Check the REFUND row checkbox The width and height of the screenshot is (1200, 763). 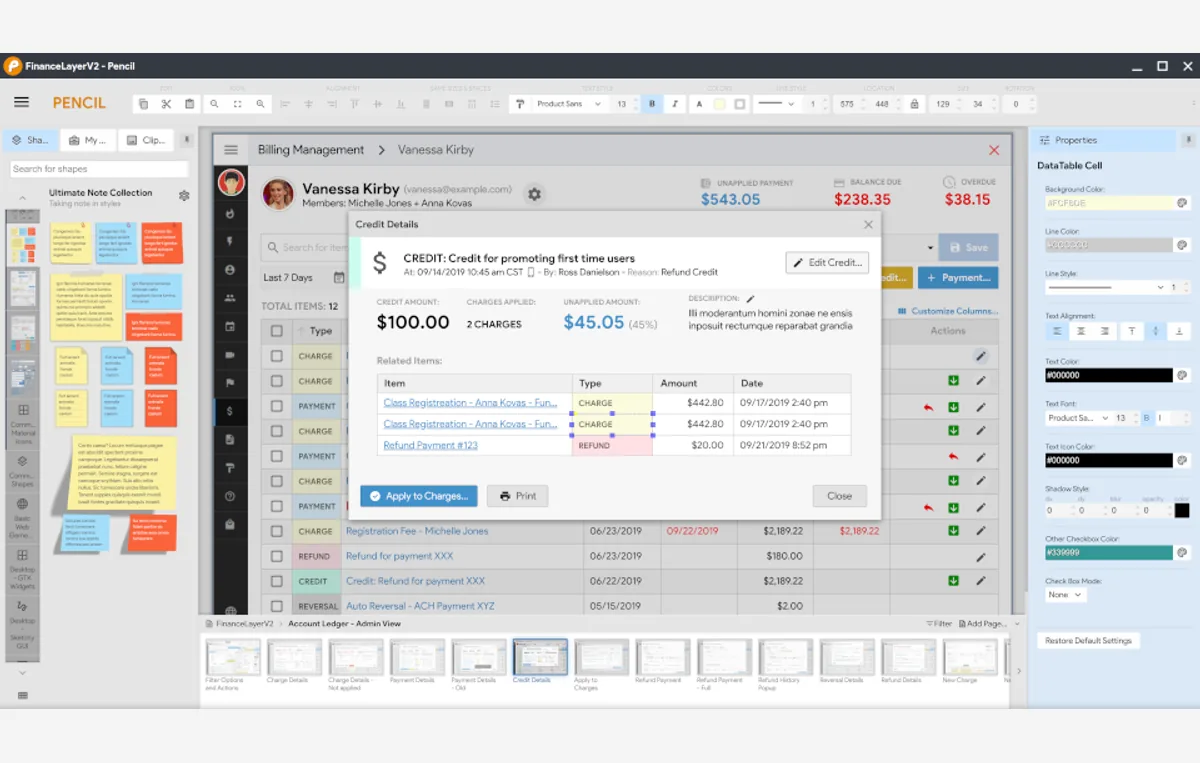[x=276, y=556]
